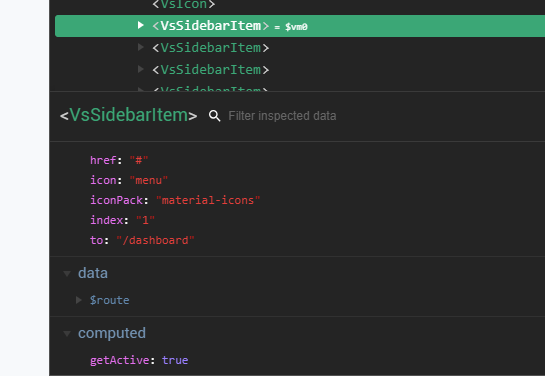Expand the third VsSidebarItem tree arrow
Image resolution: width=545 pixels, height=376 pixels.
(x=140, y=69)
